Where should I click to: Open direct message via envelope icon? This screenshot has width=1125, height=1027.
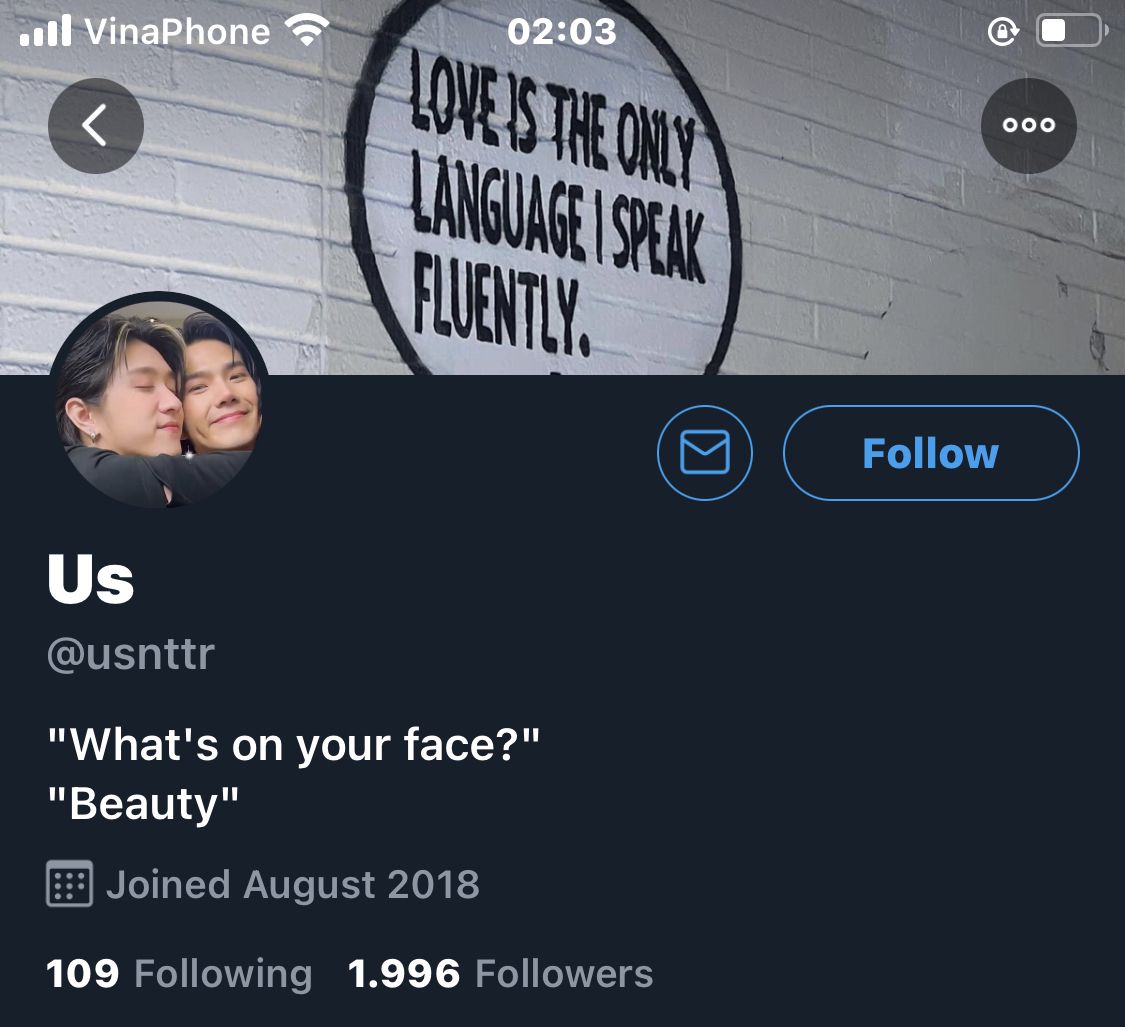[x=705, y=453]
